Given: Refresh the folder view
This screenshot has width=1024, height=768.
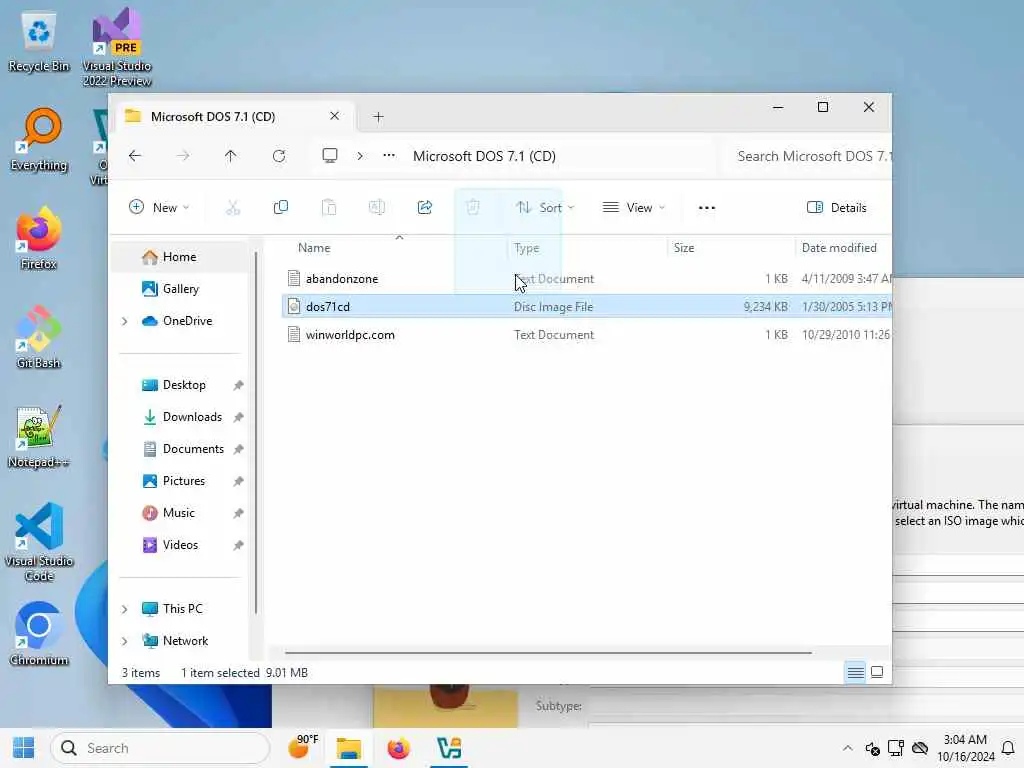Looking at the screenshot, I should [x=279, y=156].
